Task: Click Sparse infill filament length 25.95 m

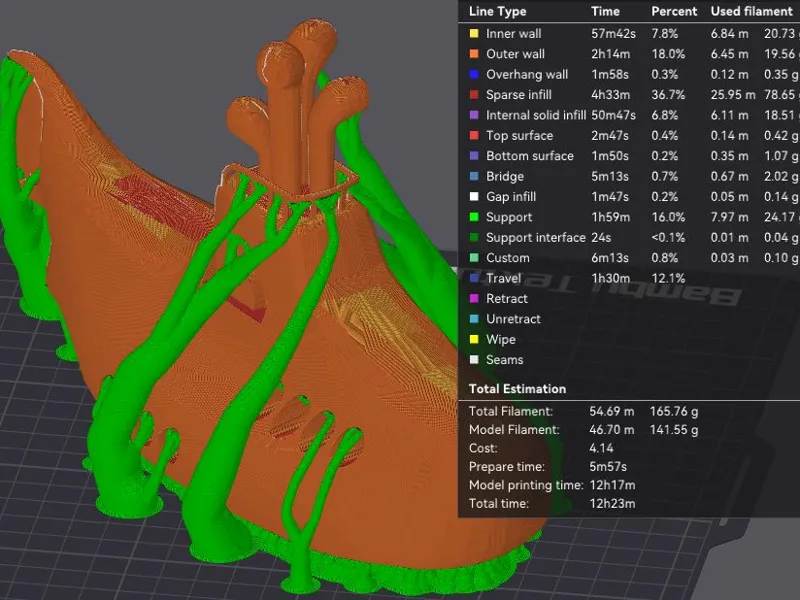Action: (x=733, y=95)
